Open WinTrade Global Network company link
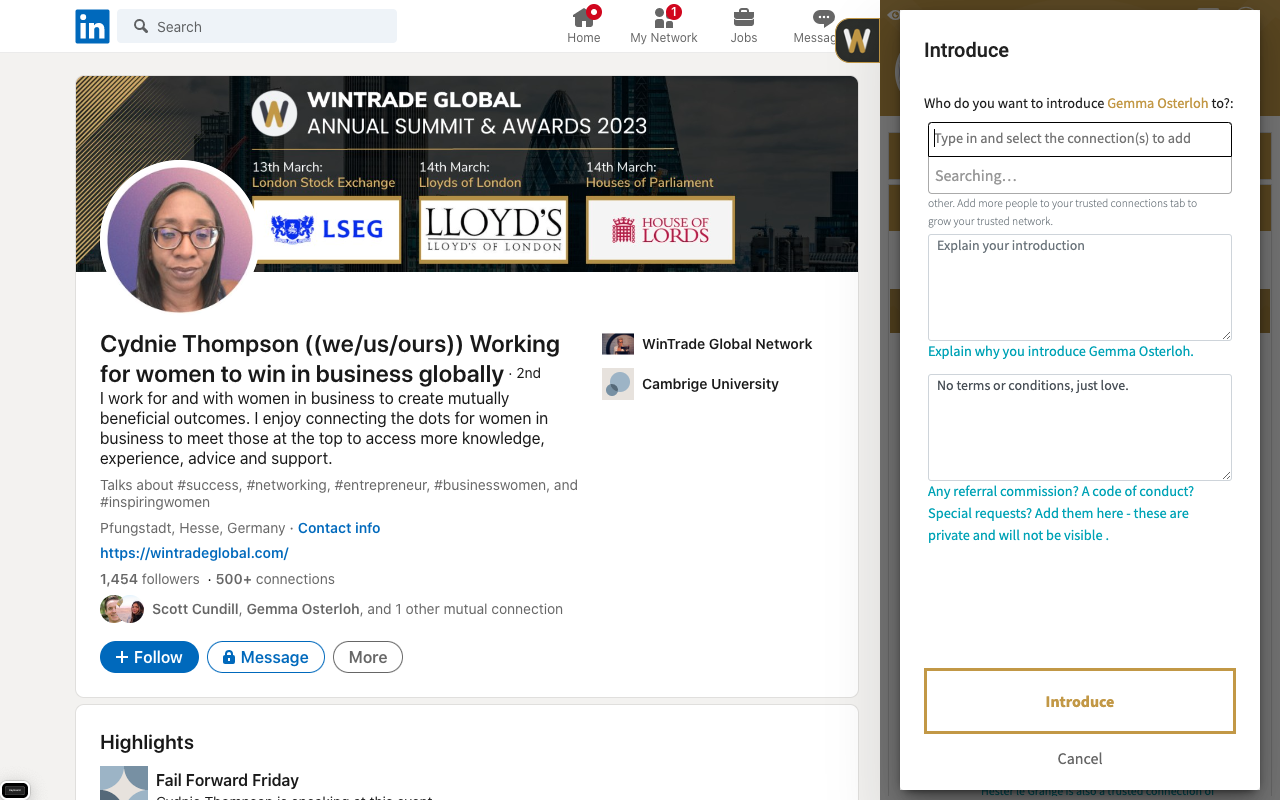1280x800 pixels. tap(727, 344)
